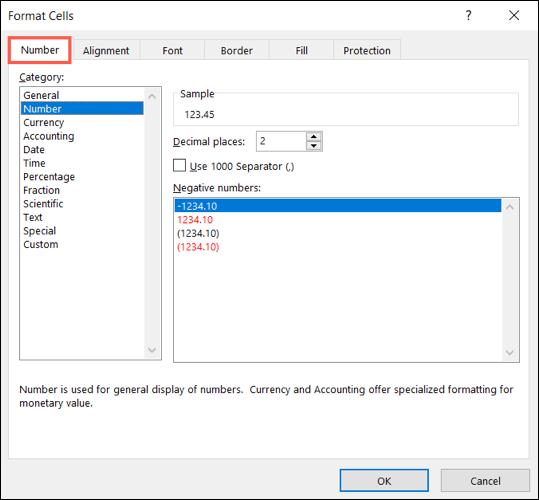
Task: Confirm with the OK button
Action: (384, 481)
